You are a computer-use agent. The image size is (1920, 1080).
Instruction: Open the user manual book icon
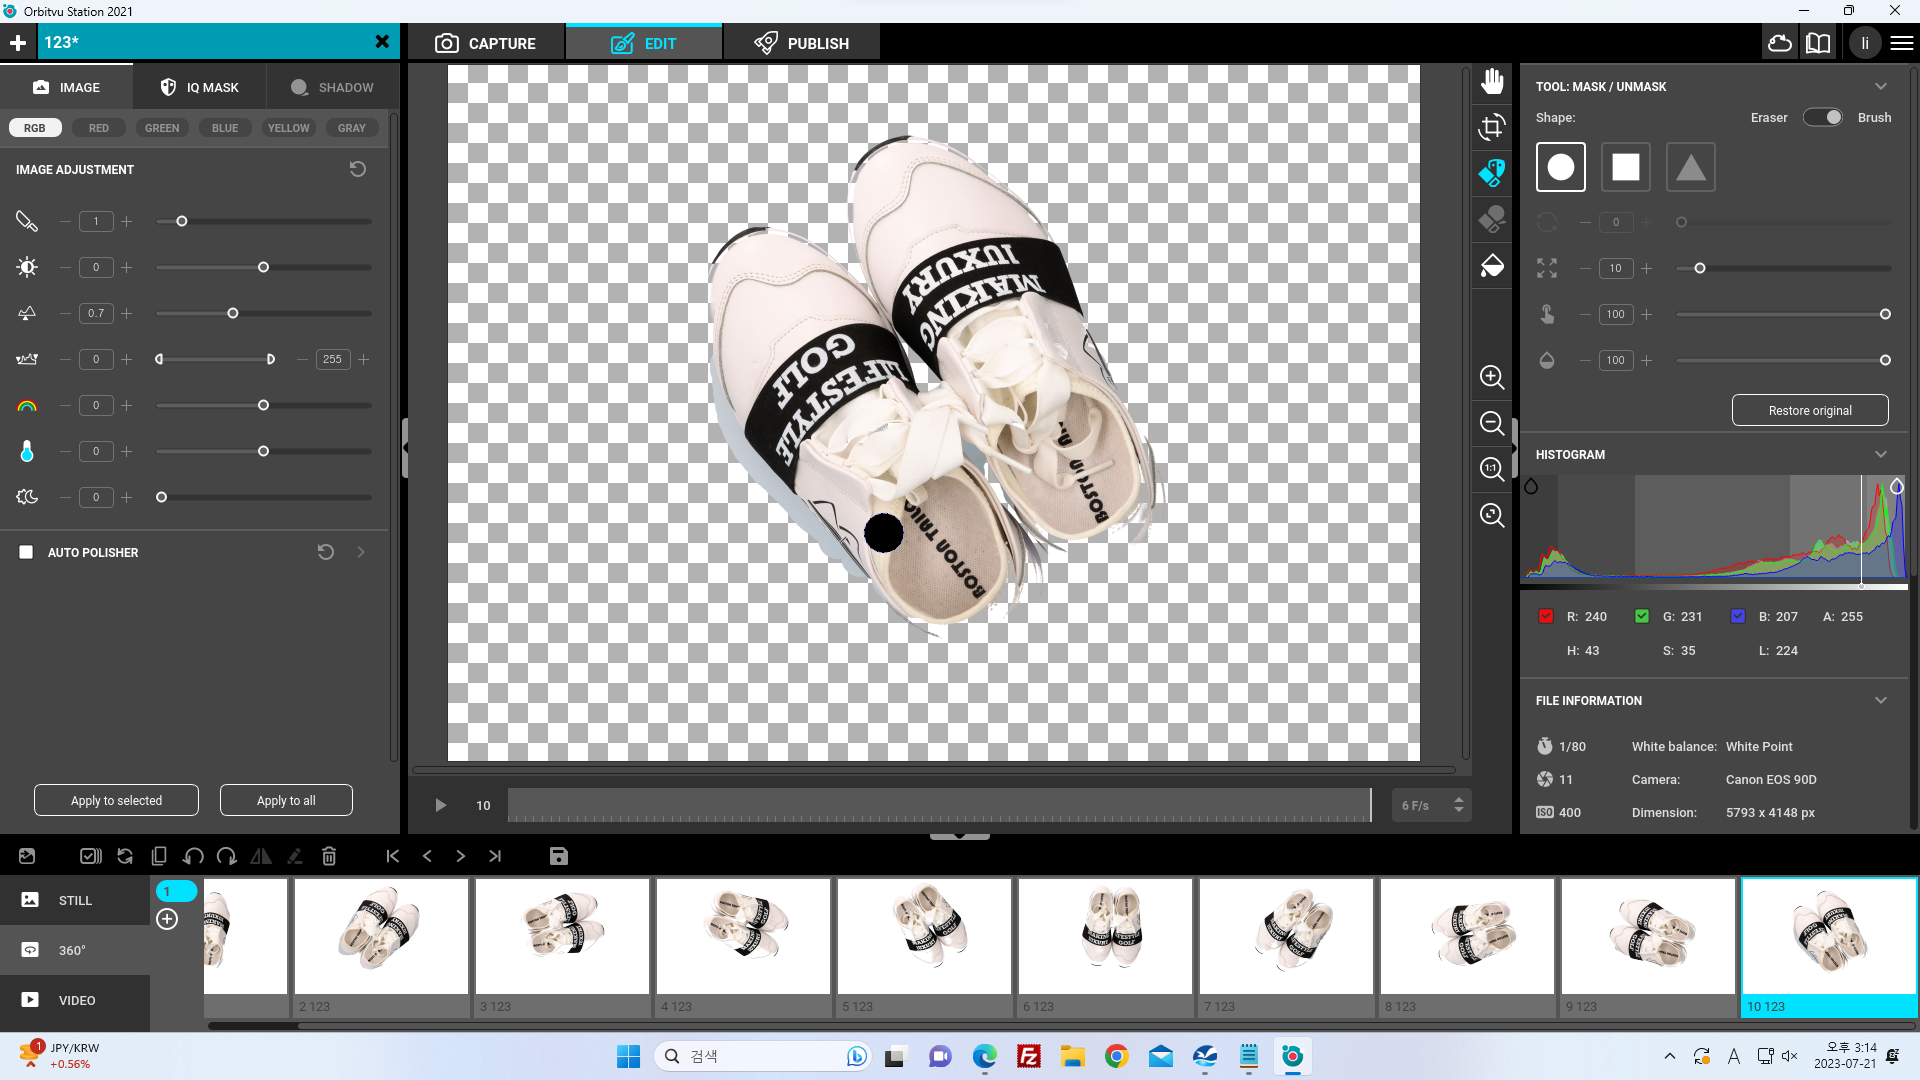[x=1818, y=43]
